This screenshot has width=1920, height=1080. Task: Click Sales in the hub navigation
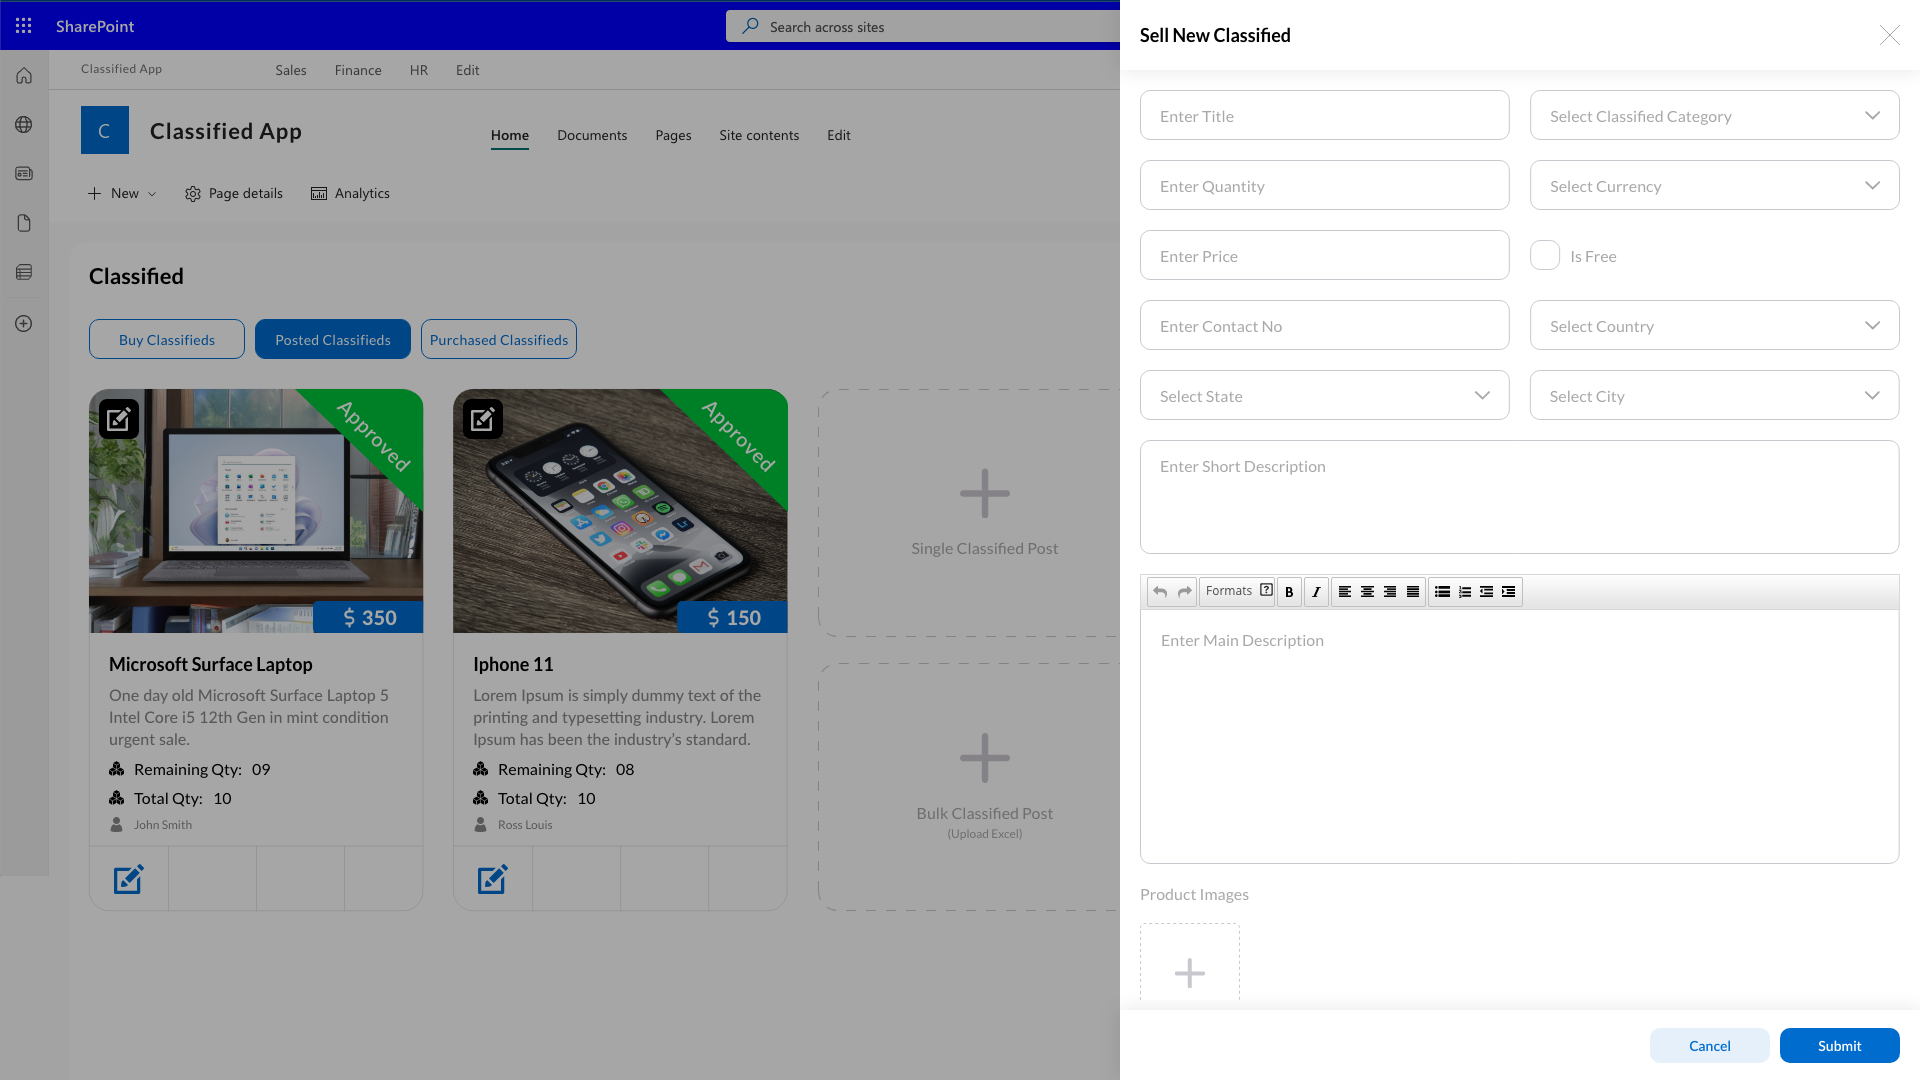pos(291,70)
